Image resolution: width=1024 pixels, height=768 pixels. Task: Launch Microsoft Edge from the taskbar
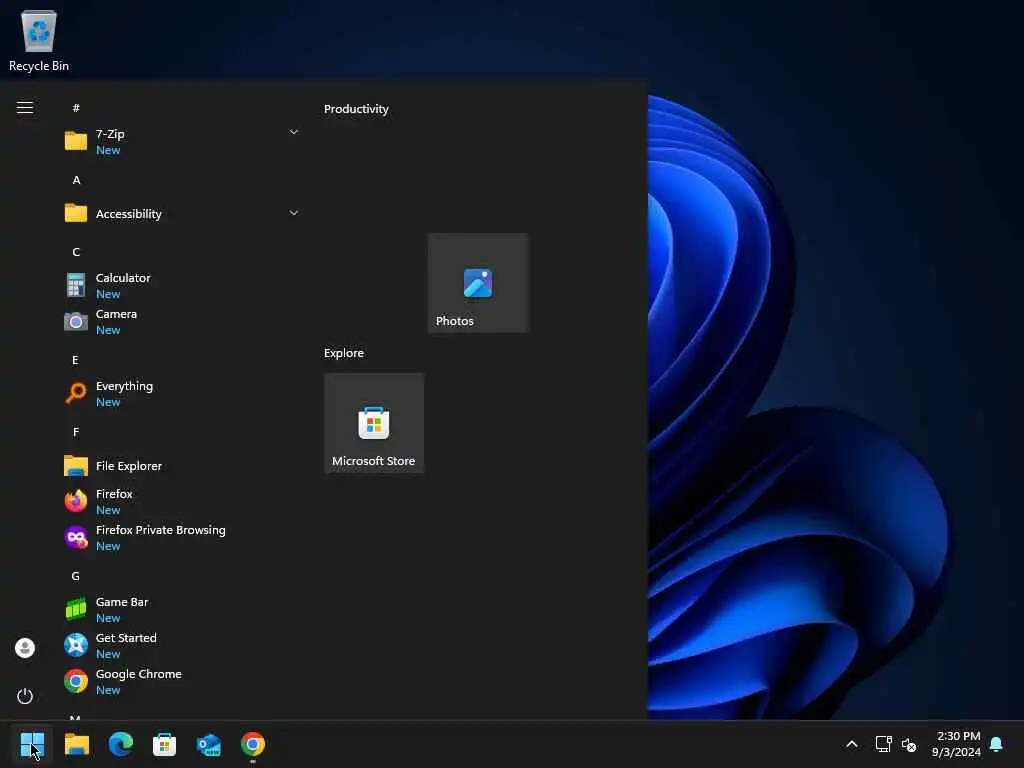pyautogui.click(x=121, y=744)
